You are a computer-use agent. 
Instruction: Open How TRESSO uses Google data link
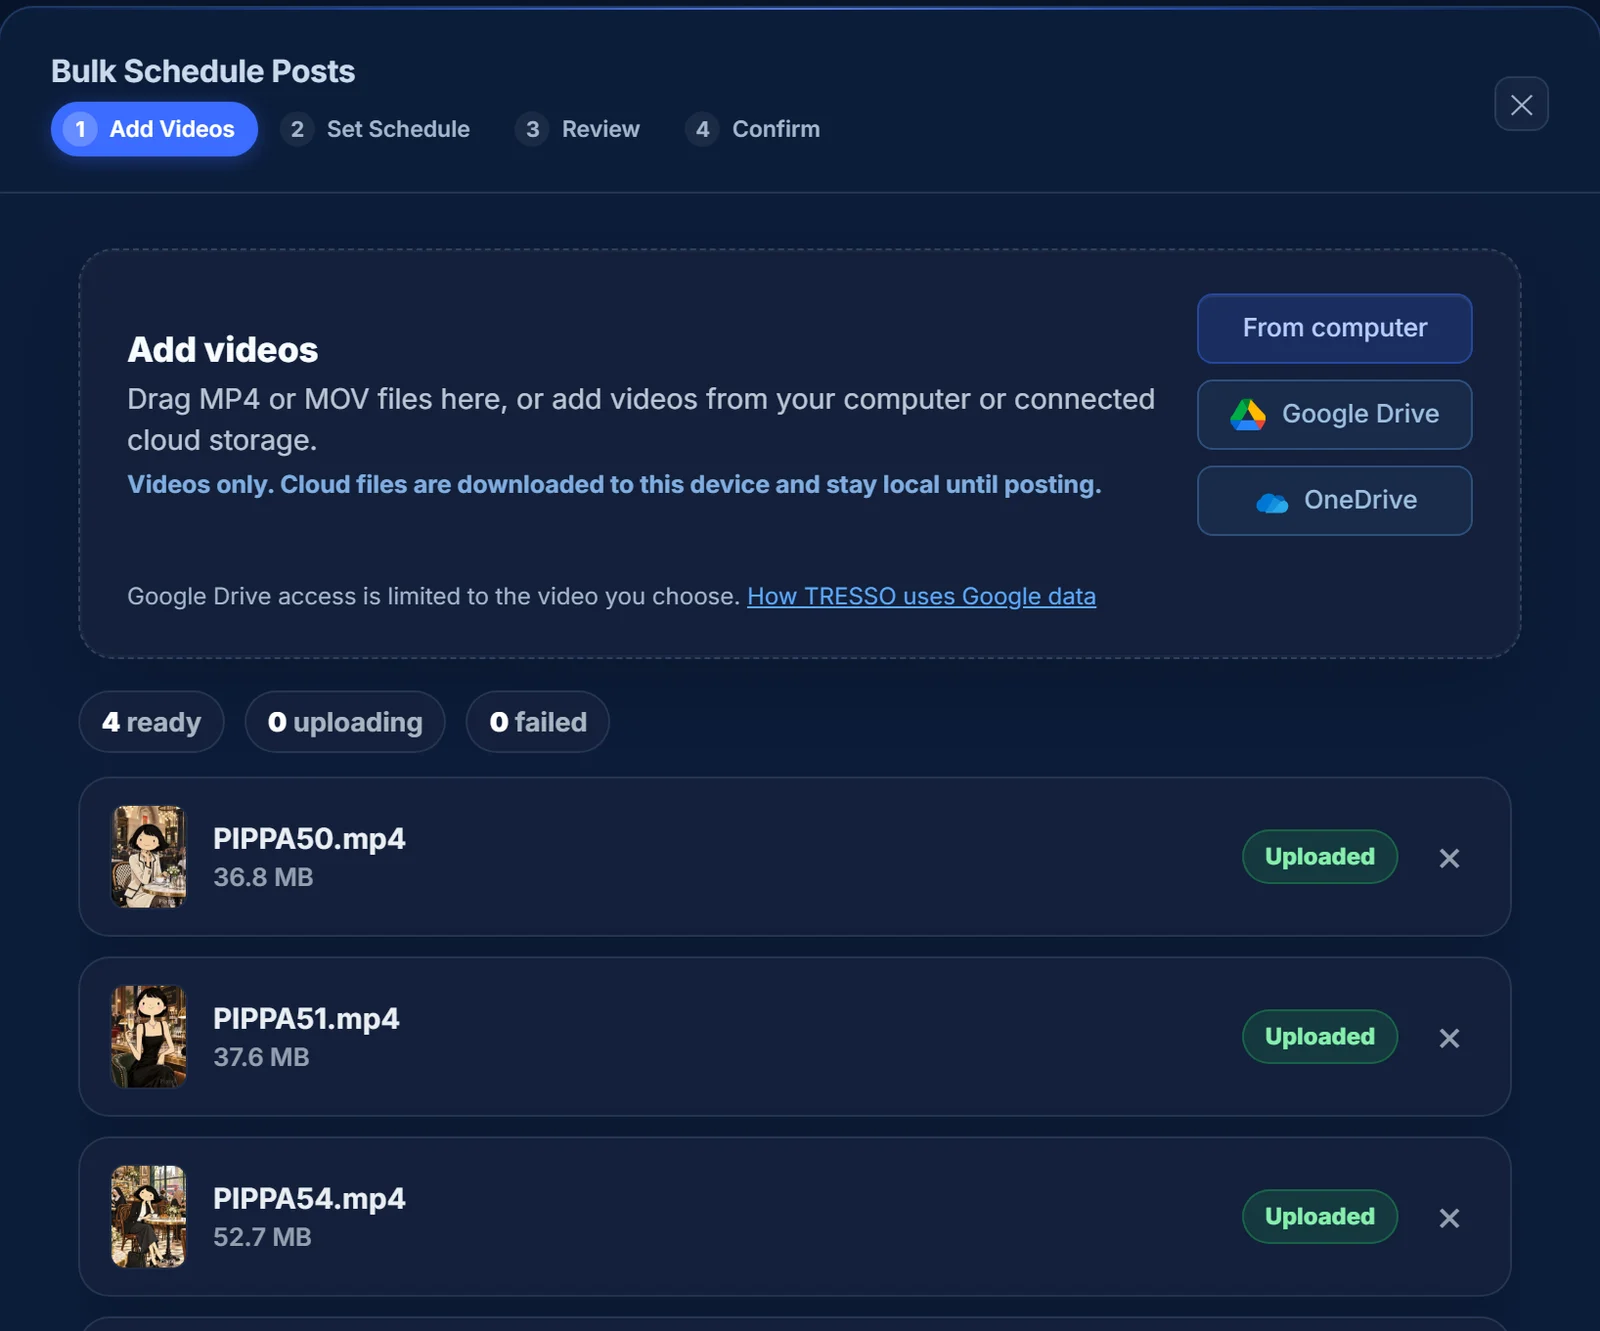[x=921, y=596]
